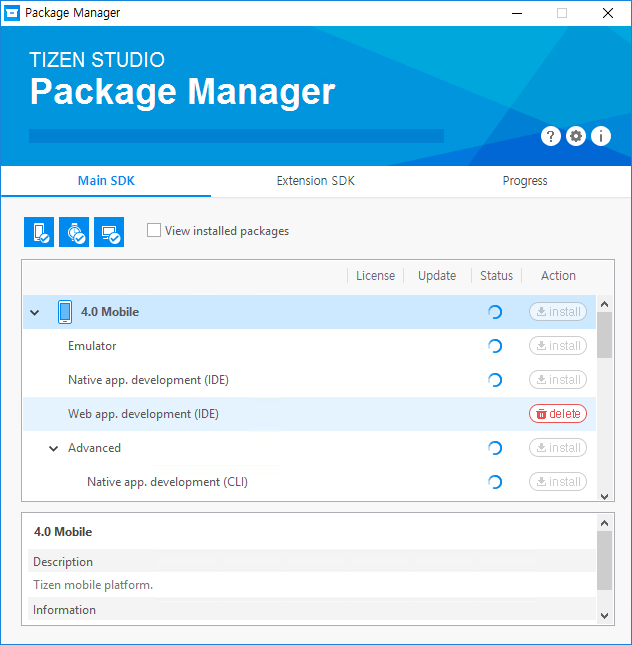The width and height of the screenshot is (632, 645).
Task: Open settings with the gear icon
Action: (x=576, y=136)
